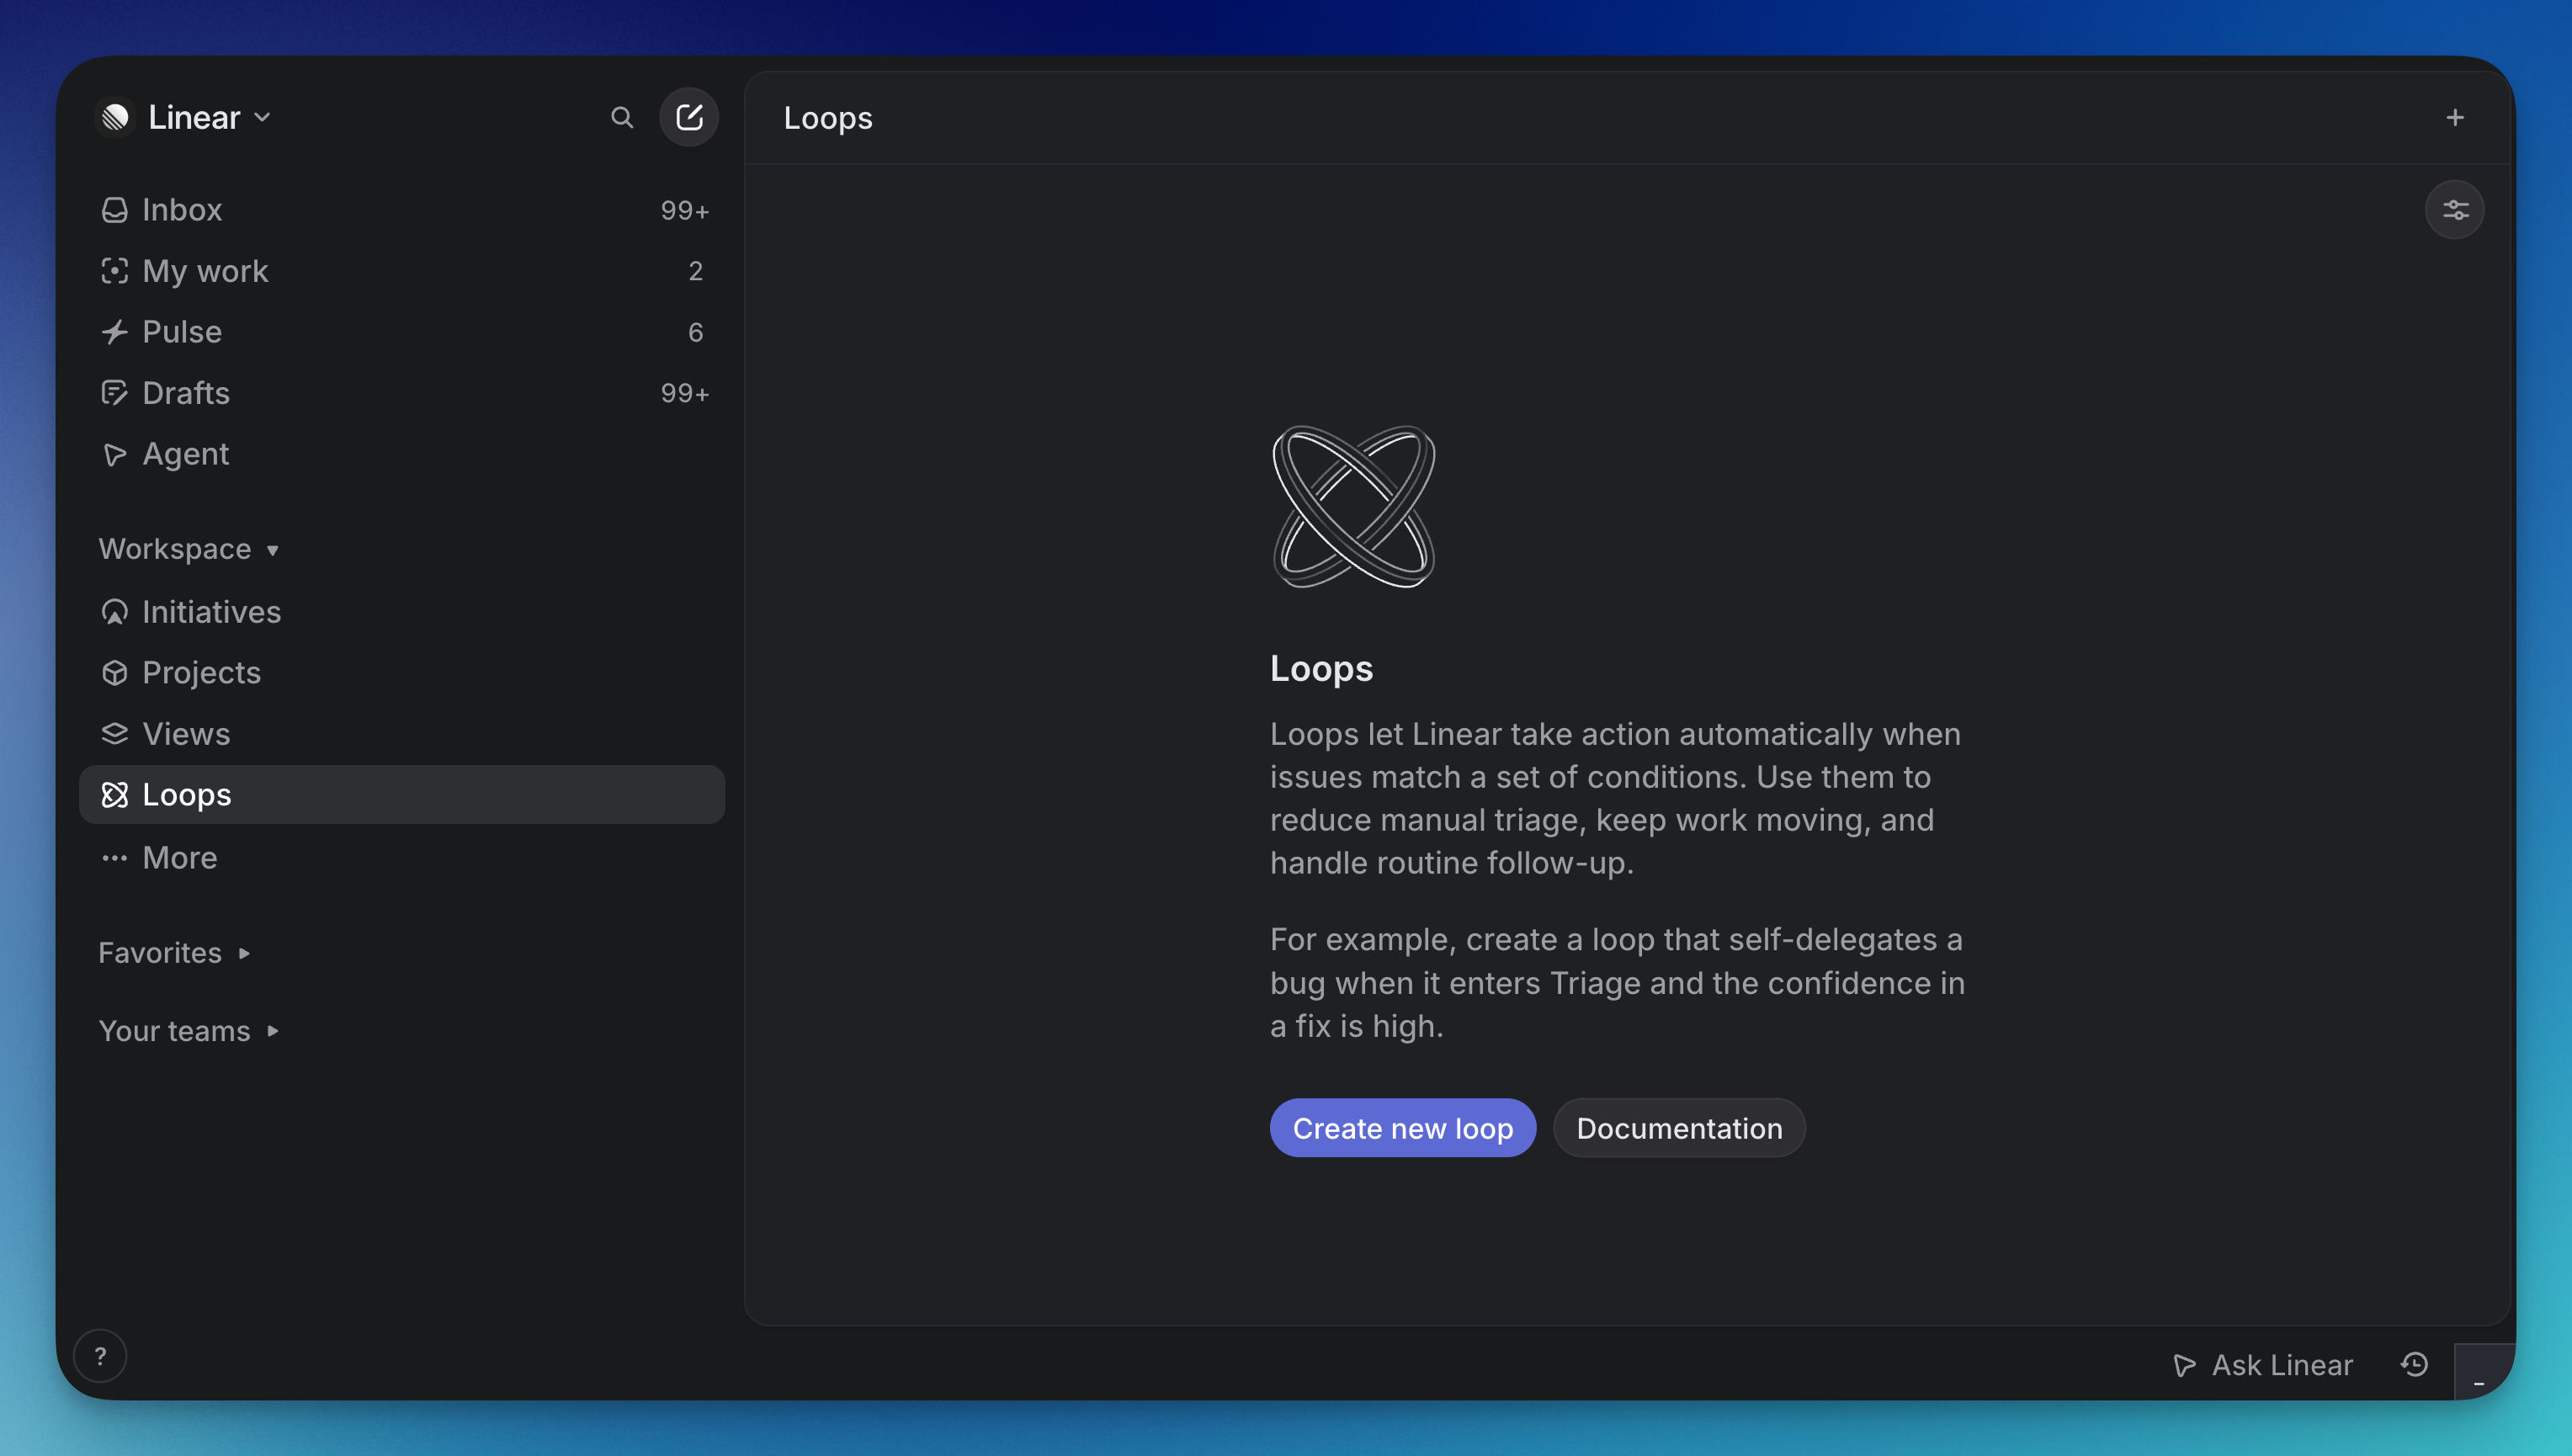
Task: Go to Inbox
Action: 402,210
